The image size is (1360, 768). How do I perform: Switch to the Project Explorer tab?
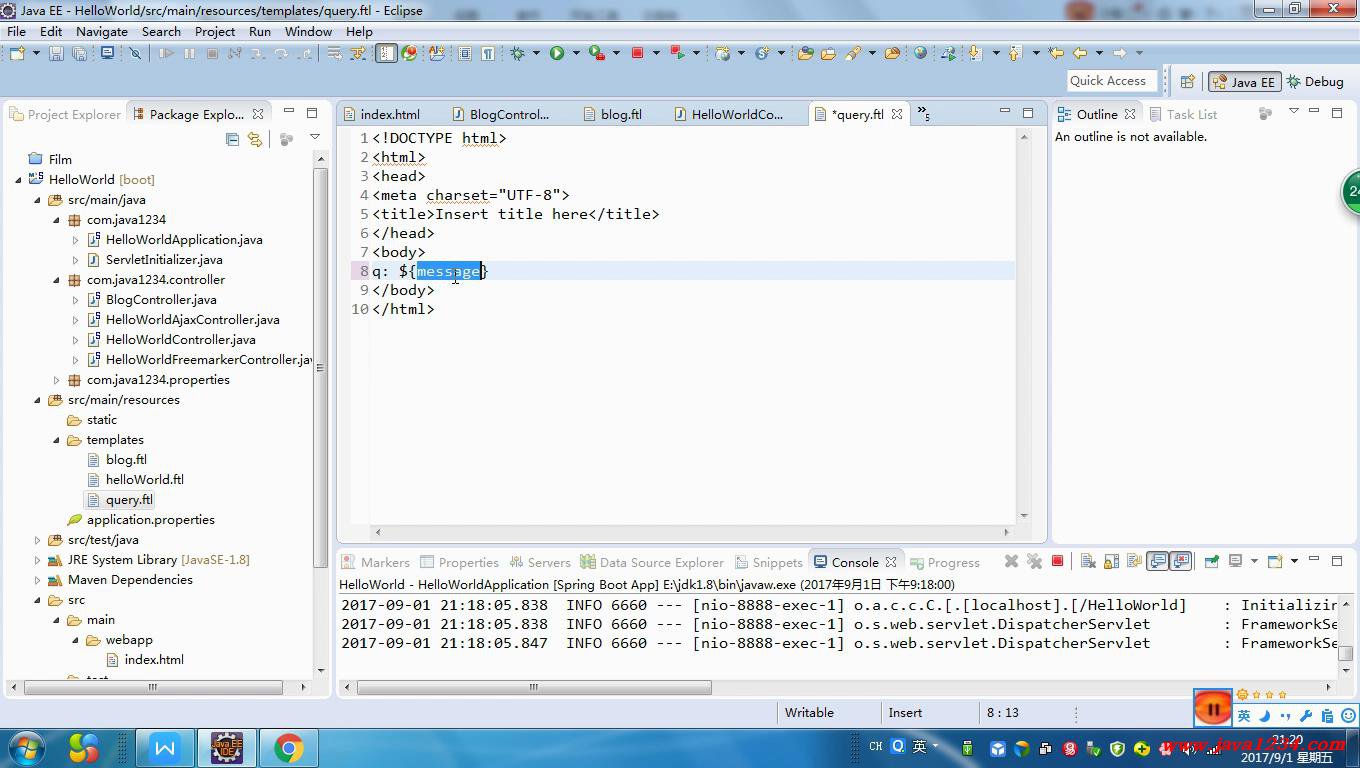65,114
